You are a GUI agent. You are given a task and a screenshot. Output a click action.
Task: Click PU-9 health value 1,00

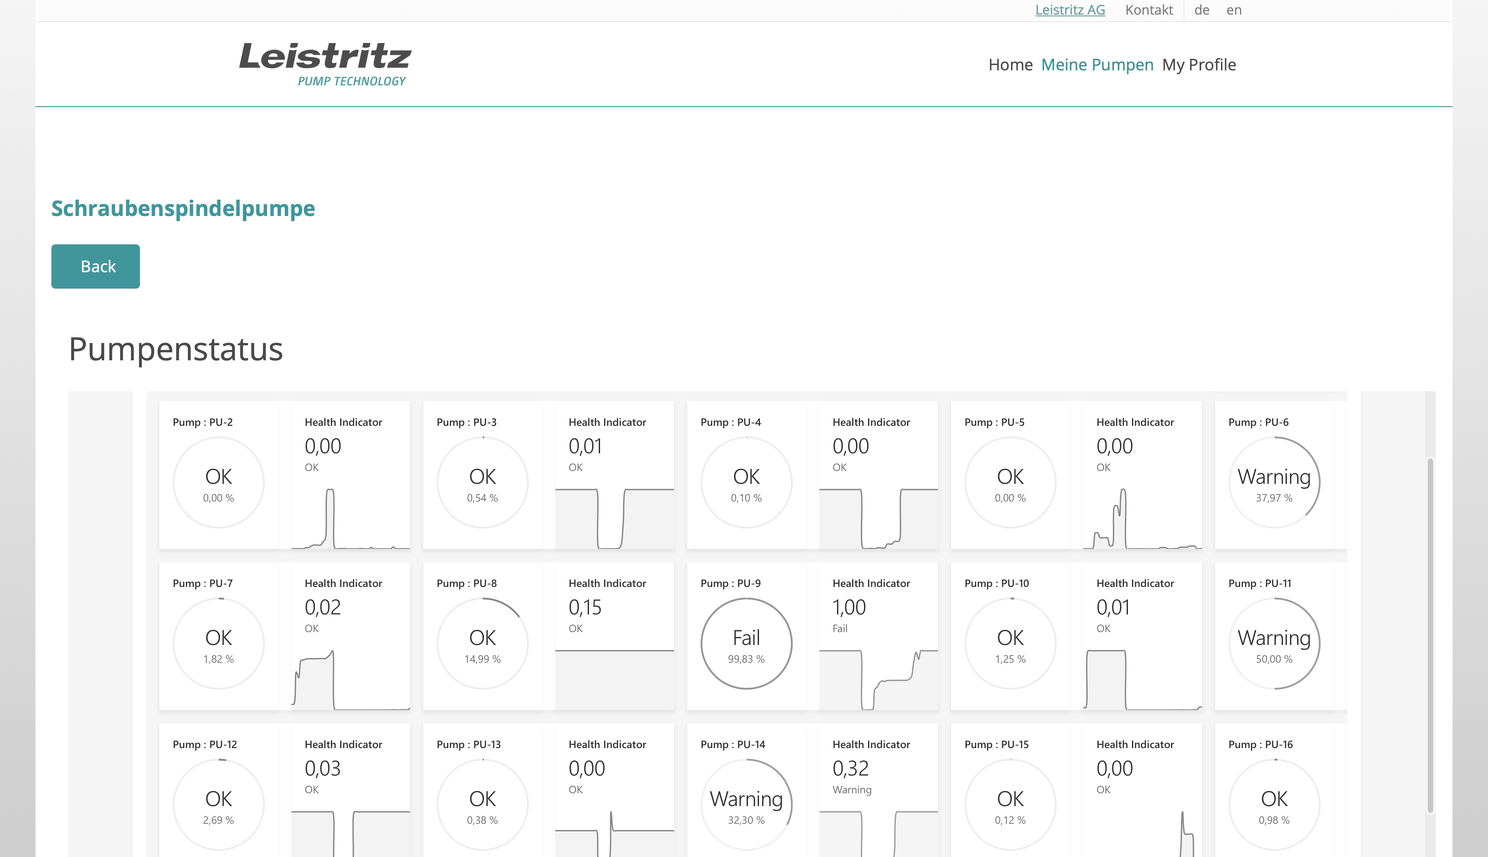[849, 607]
